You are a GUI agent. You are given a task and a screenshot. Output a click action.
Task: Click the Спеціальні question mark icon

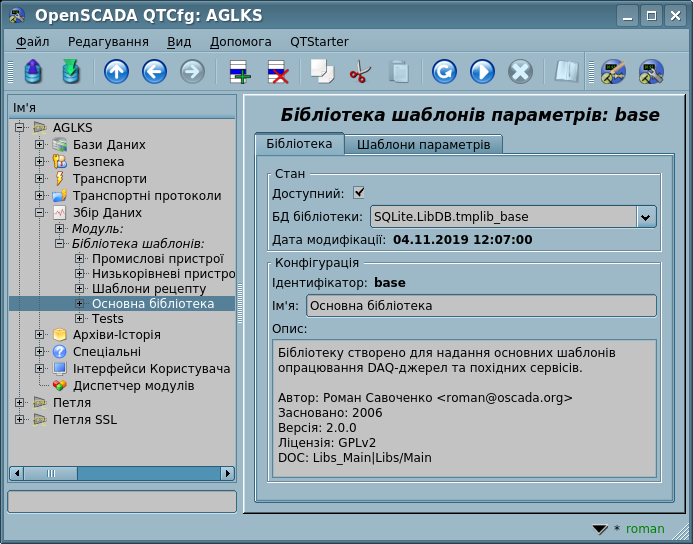pos(59,352)
